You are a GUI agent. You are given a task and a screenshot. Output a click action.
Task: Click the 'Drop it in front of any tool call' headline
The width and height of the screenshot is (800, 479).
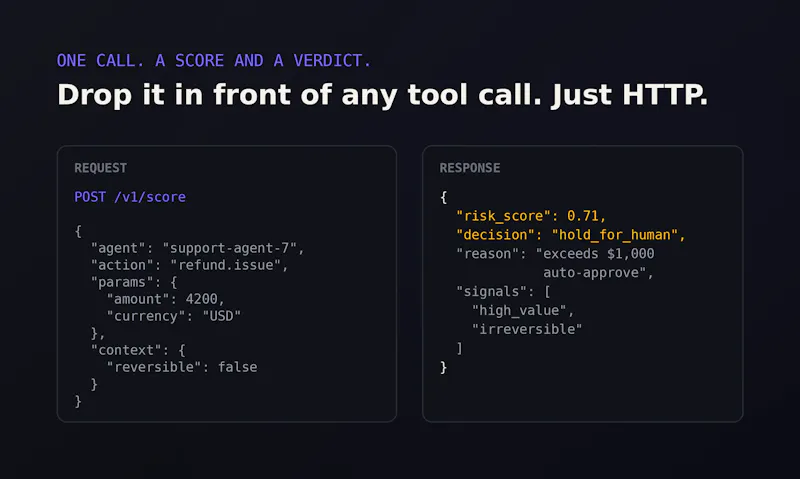382,95
